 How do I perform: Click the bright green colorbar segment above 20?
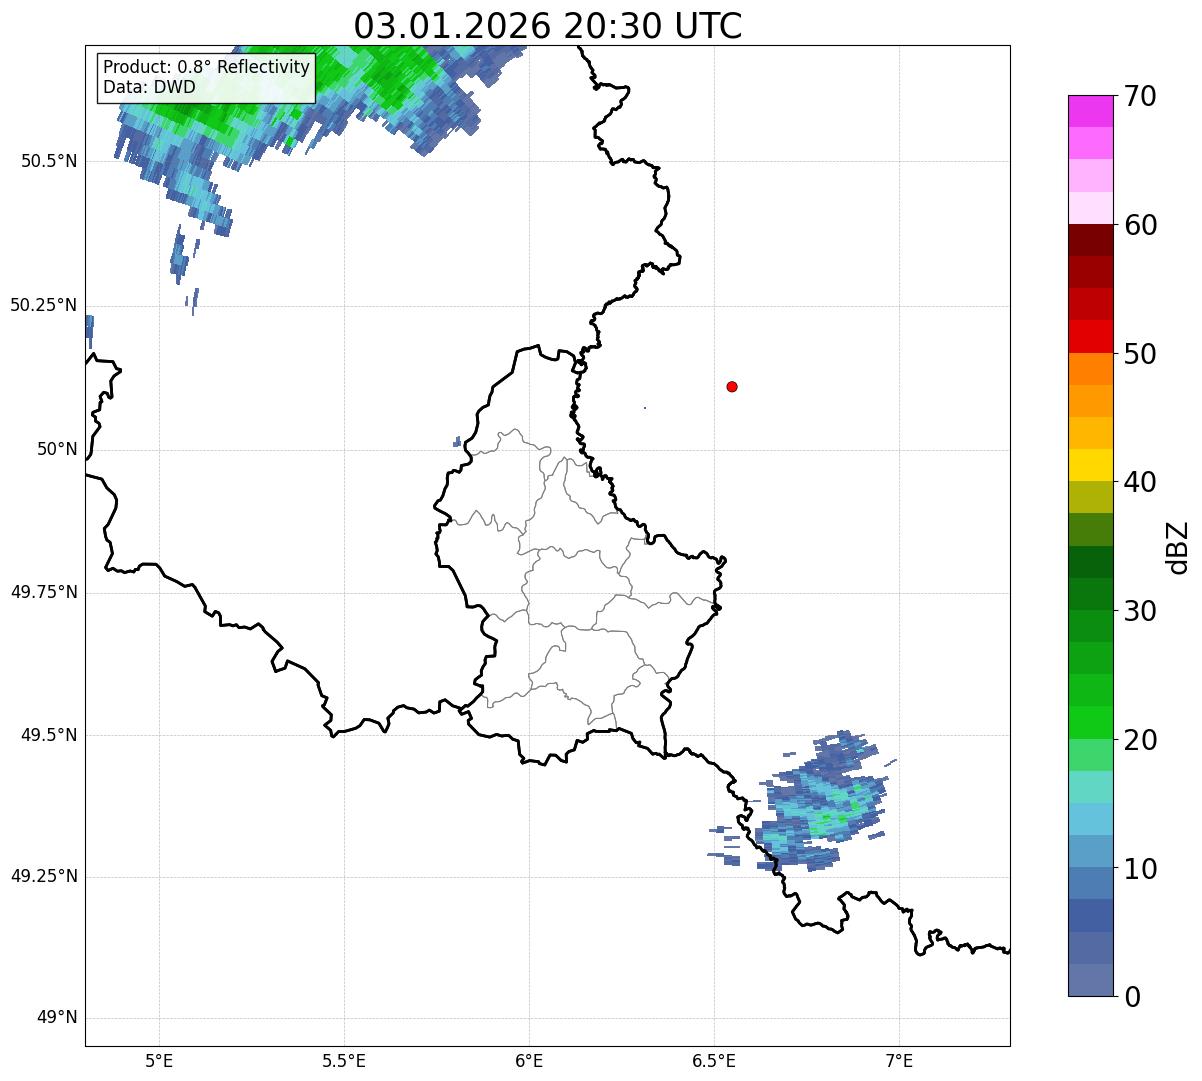[1091, 723]
